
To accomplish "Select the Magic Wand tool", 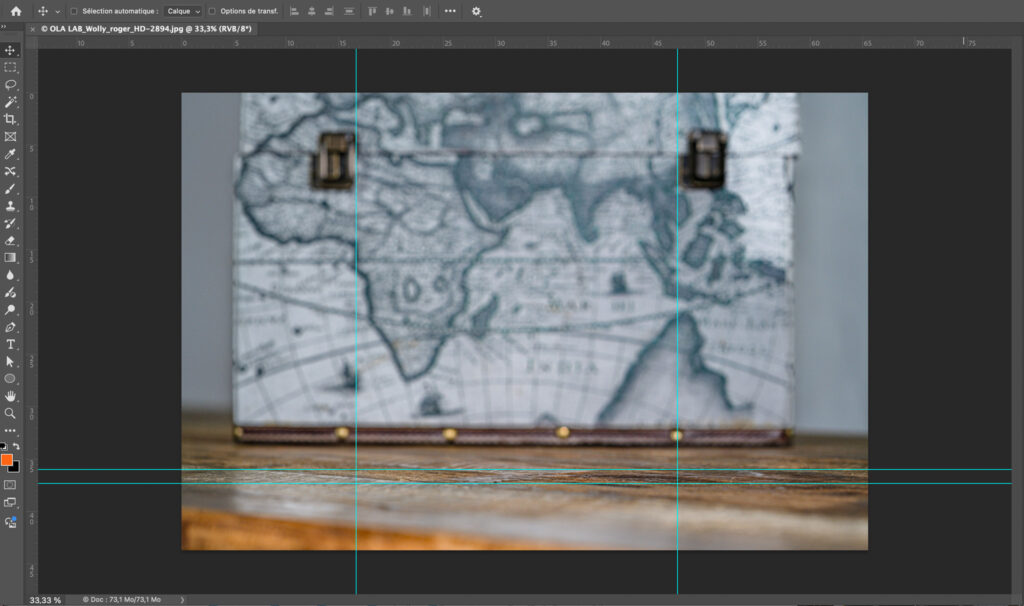I will tap(10, 102).
